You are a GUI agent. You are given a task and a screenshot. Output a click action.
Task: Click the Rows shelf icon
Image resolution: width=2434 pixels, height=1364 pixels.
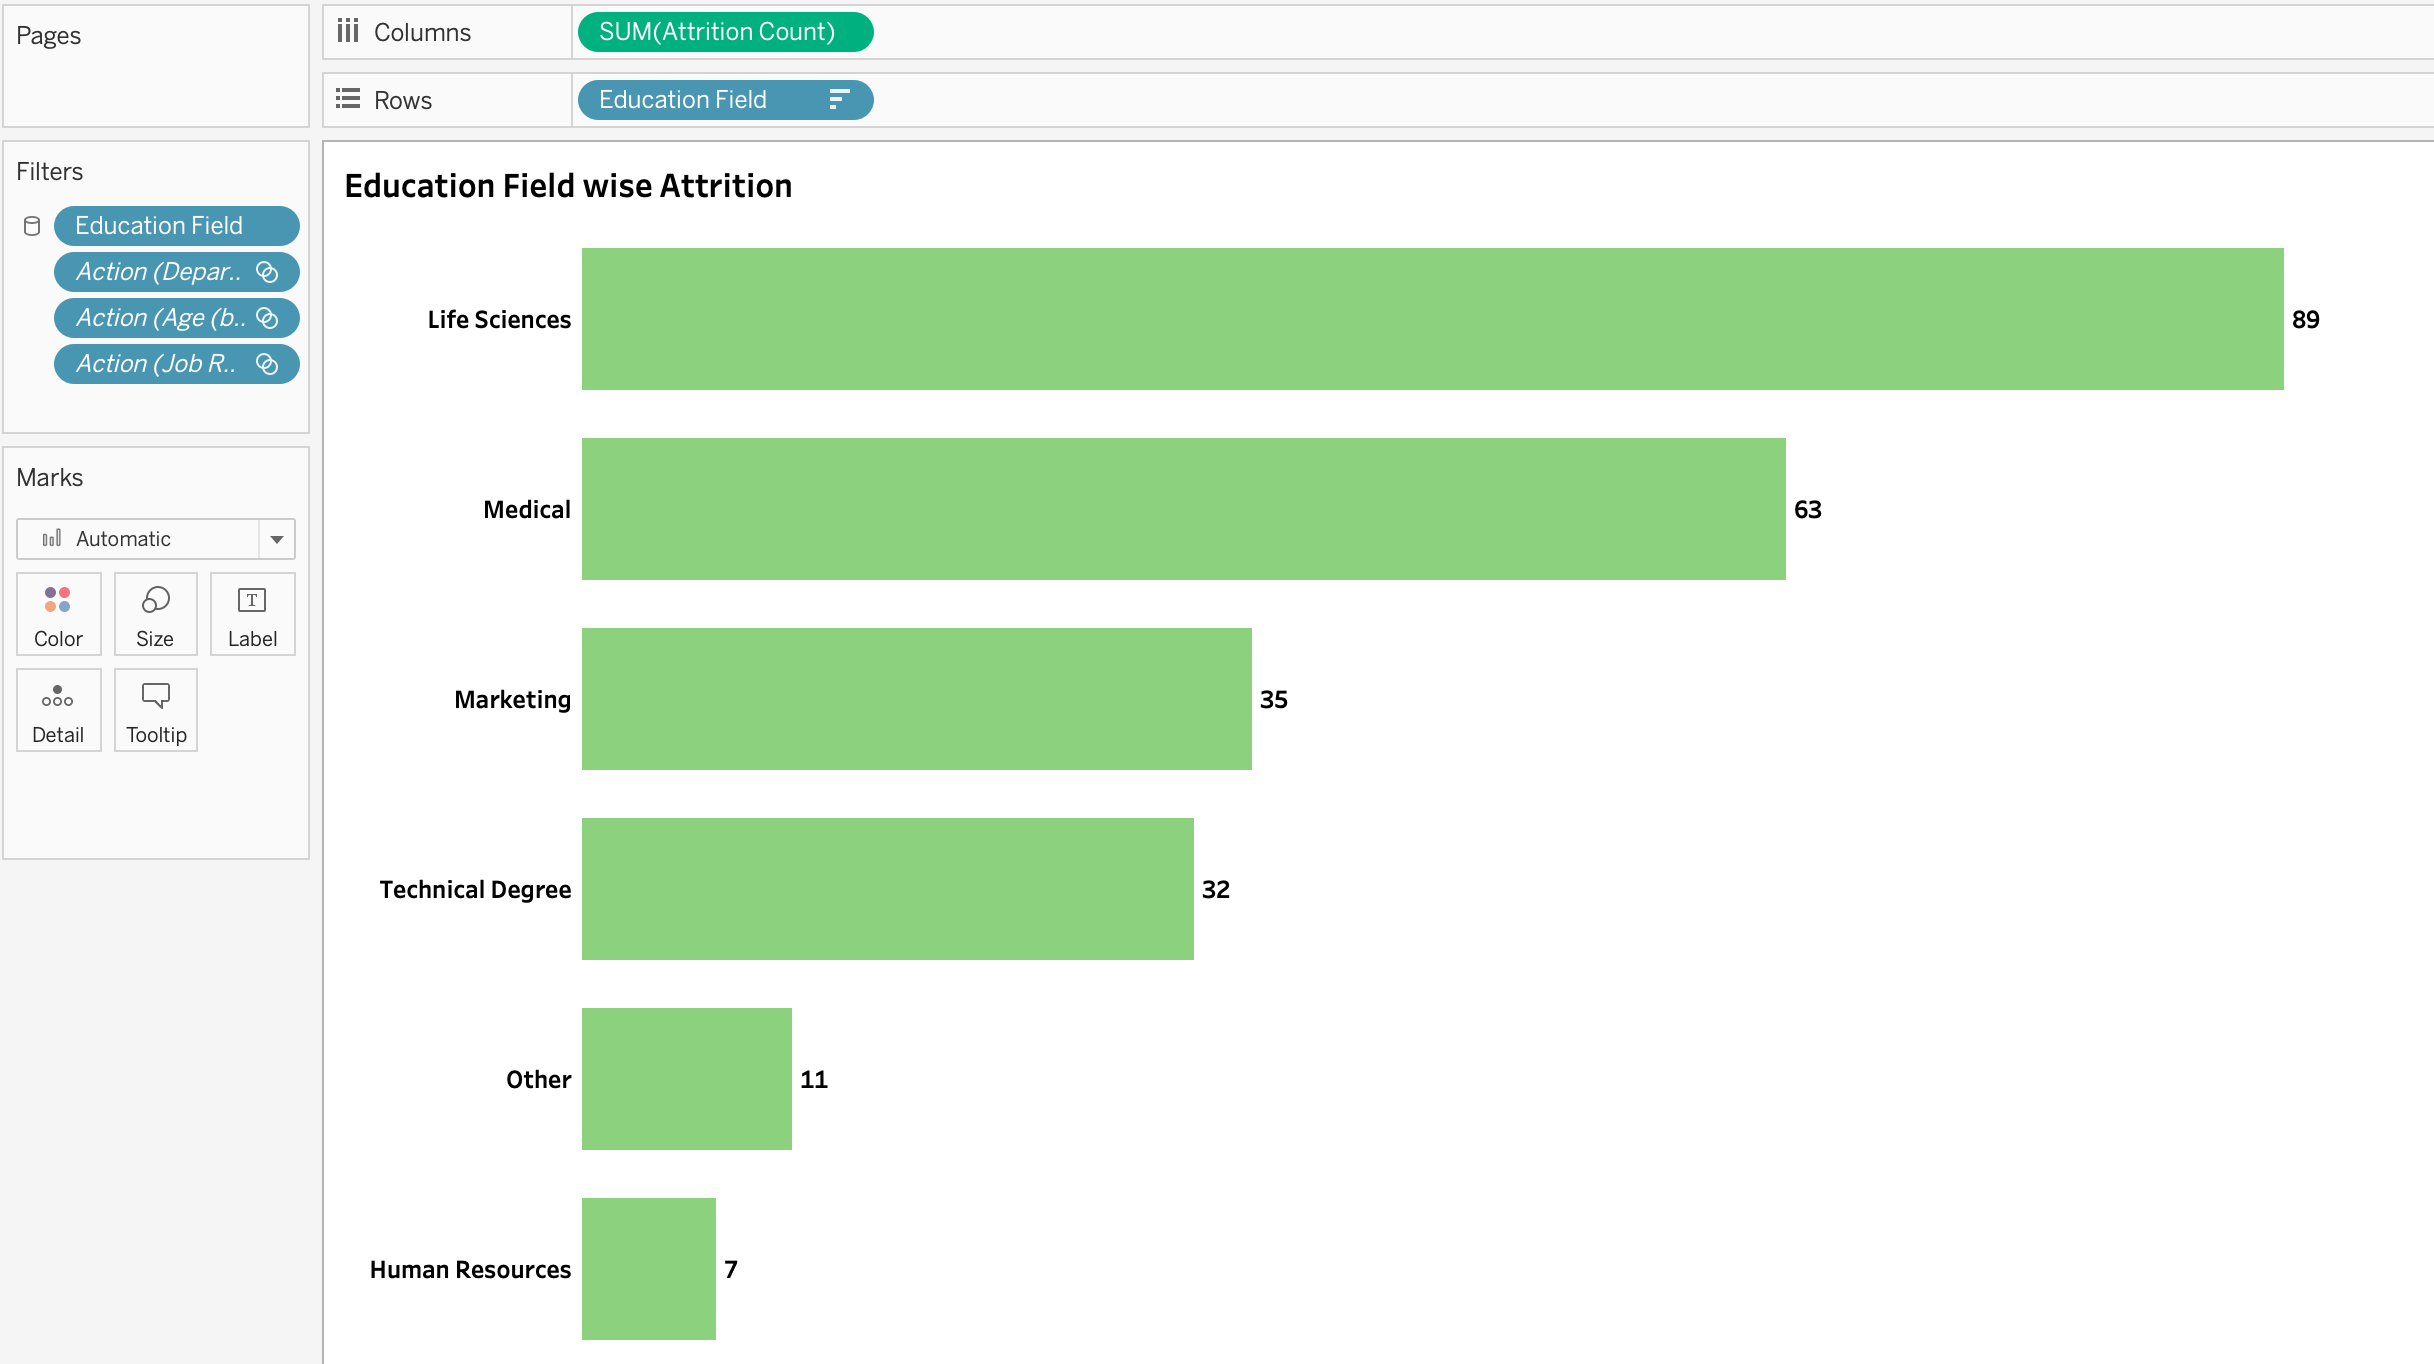tap(348, 99)
